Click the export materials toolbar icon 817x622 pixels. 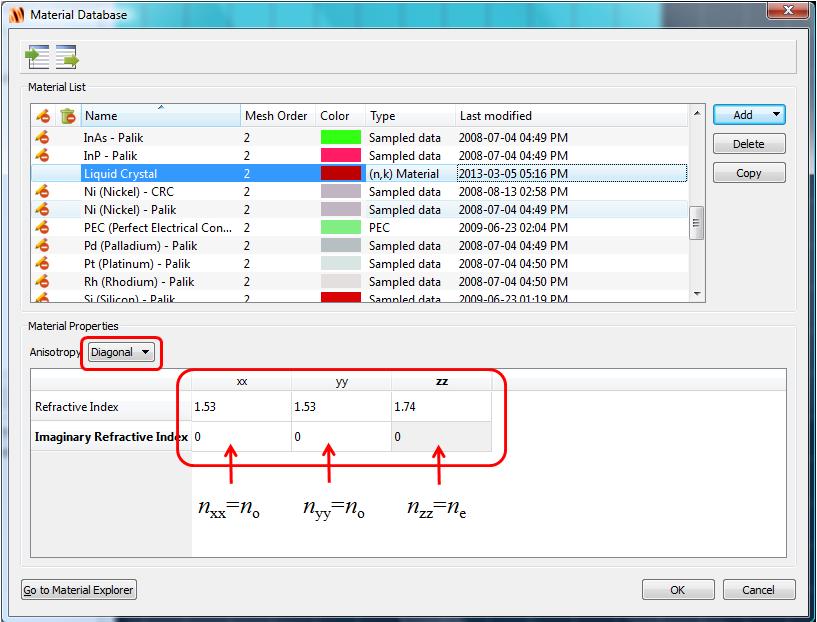(x=67, y=57)
